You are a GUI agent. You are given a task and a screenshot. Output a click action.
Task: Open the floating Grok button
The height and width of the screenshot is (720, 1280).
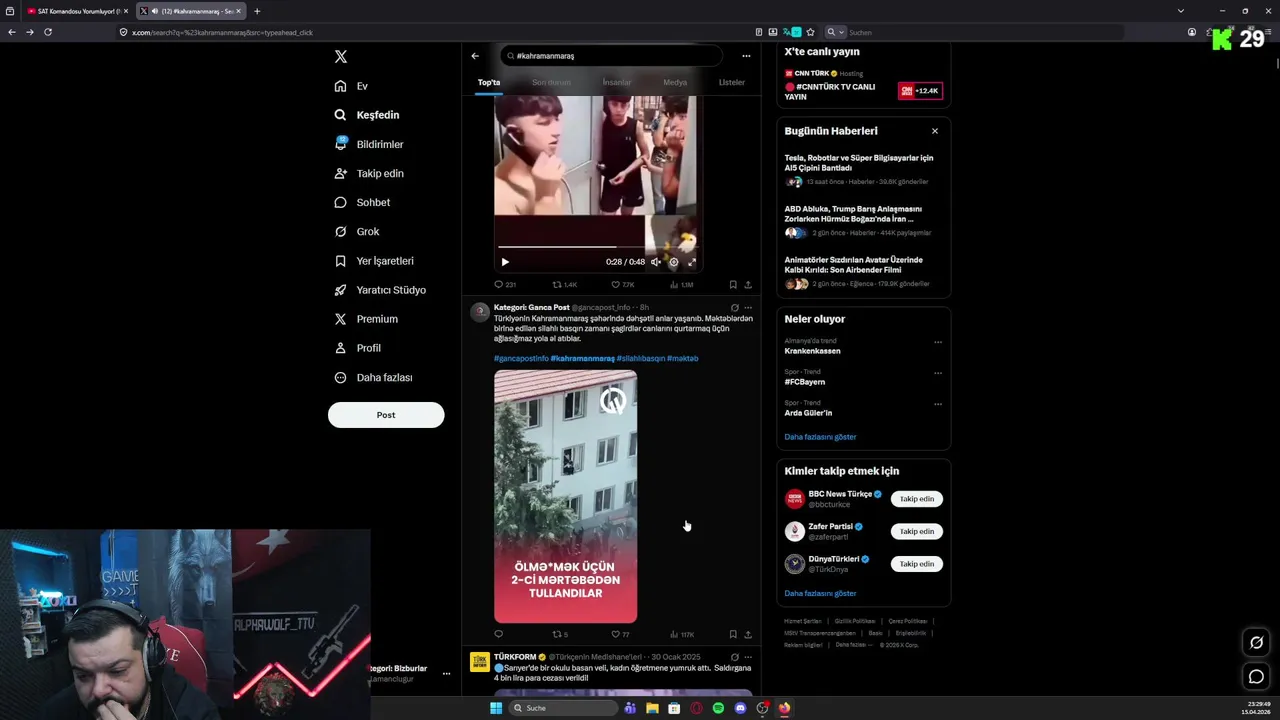(1256, 643)
